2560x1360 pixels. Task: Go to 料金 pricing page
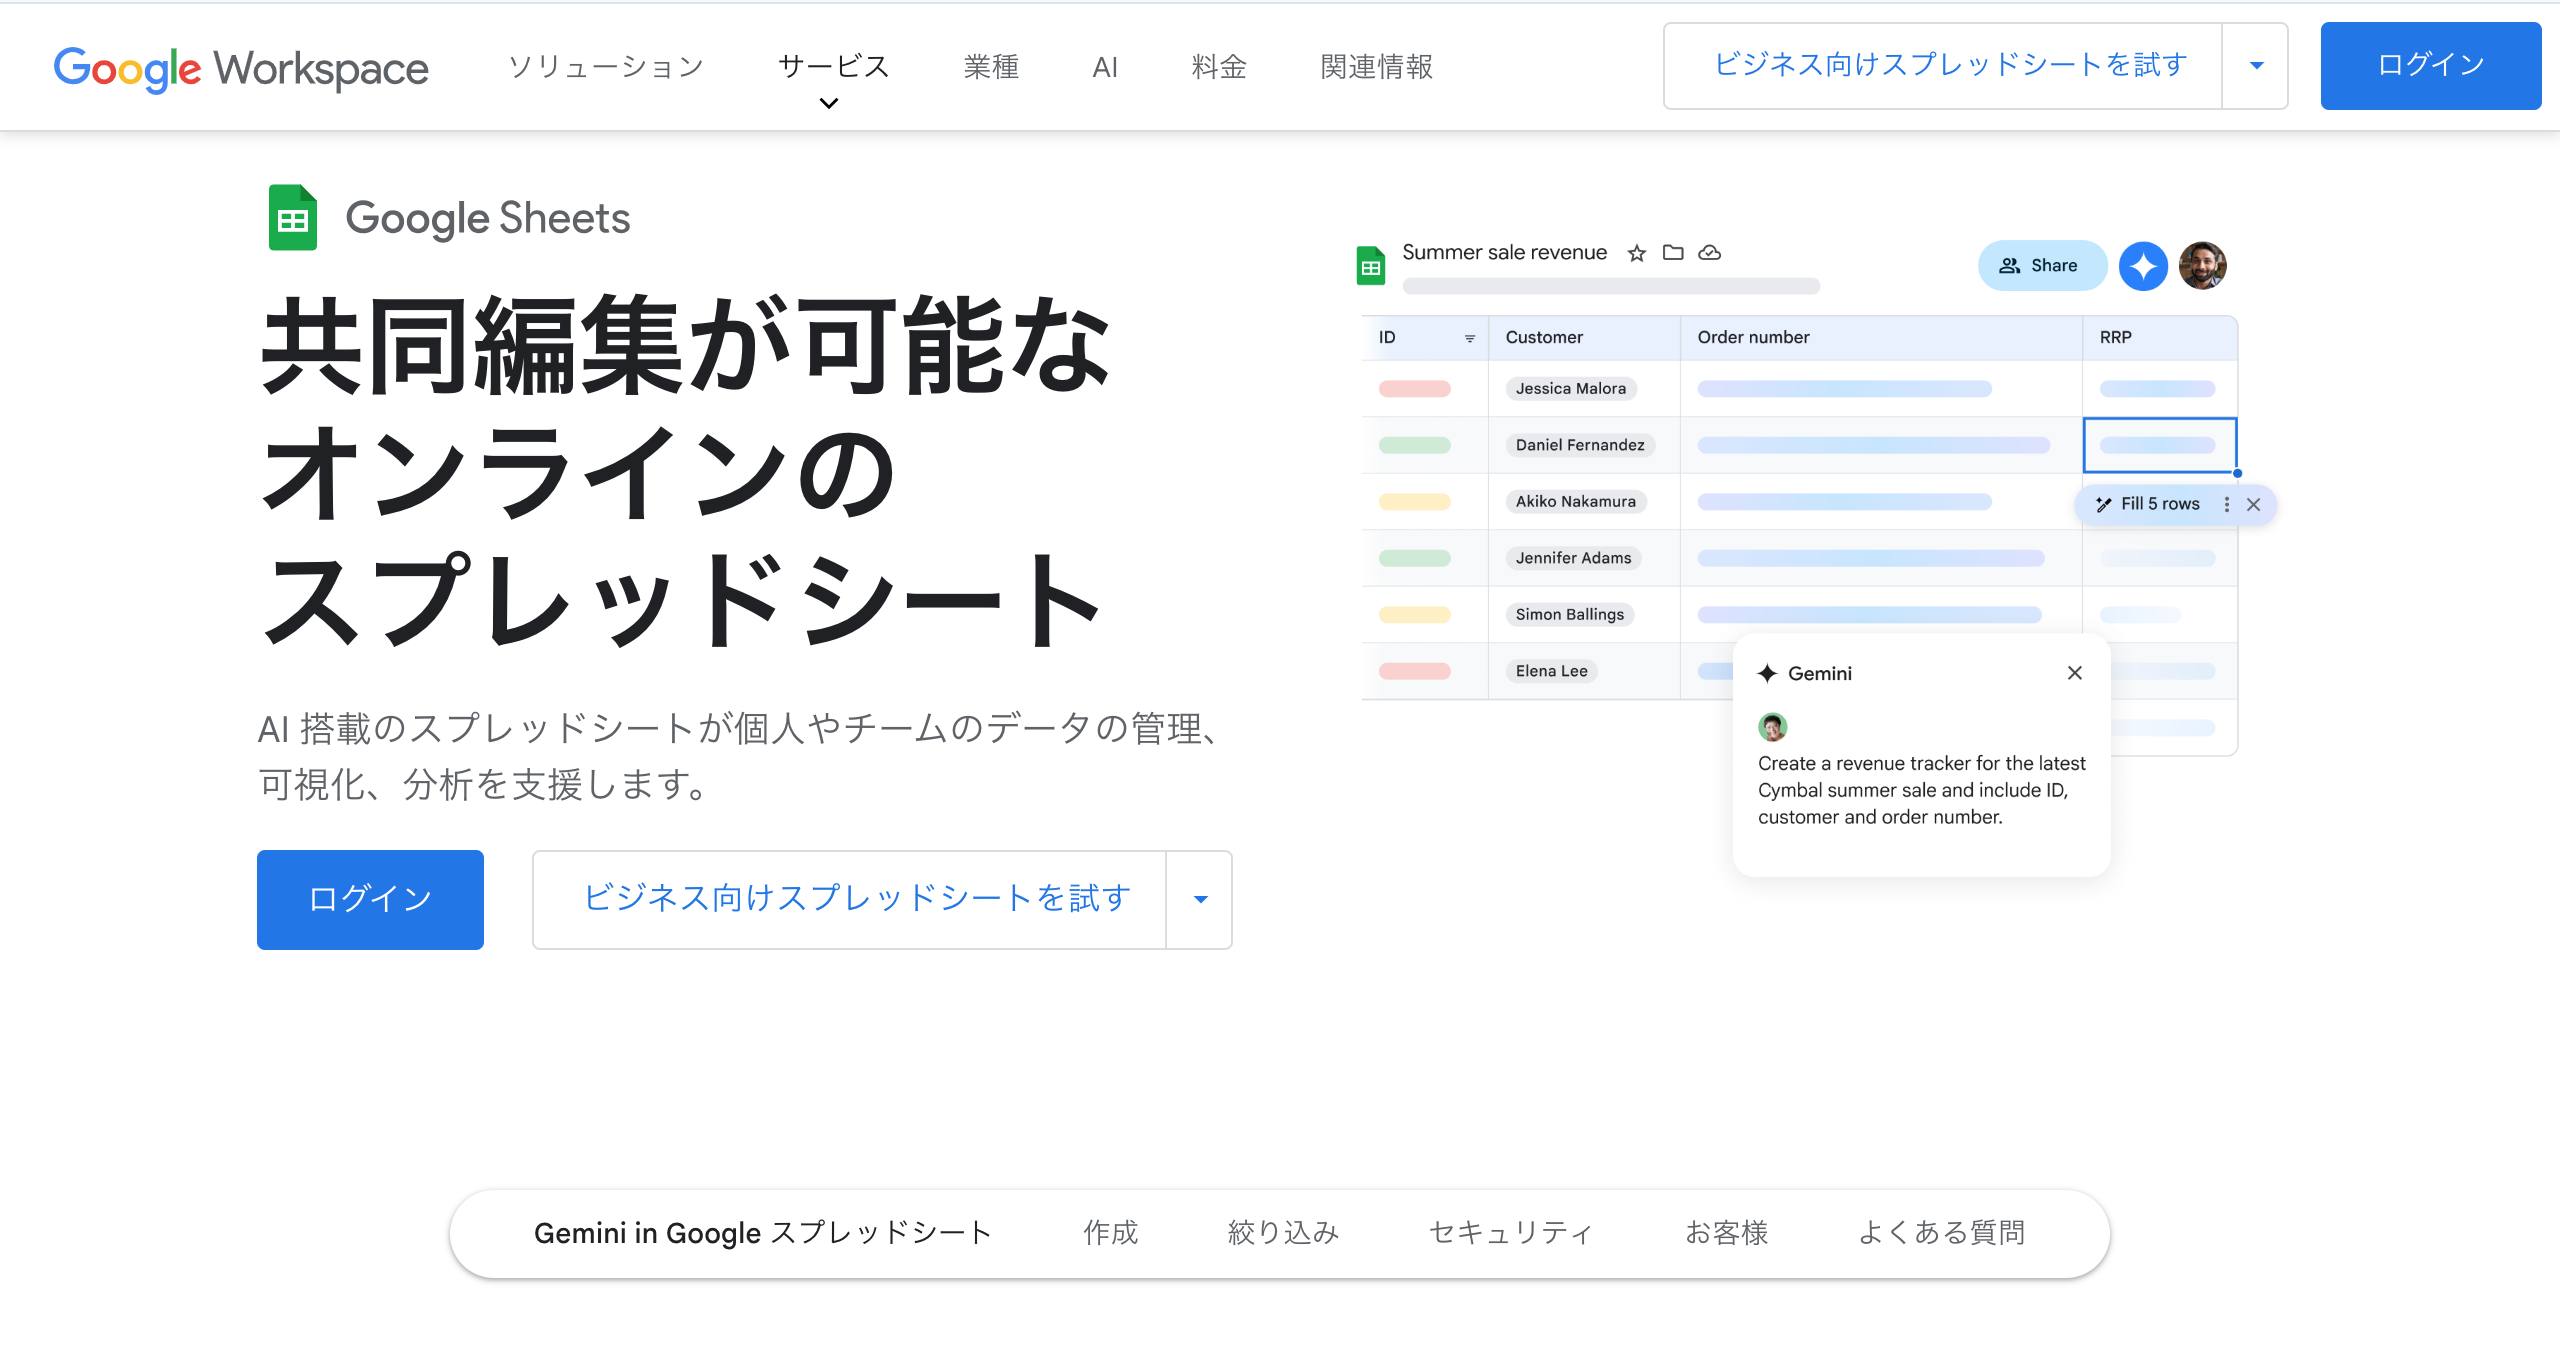[x=1219, y=67]
